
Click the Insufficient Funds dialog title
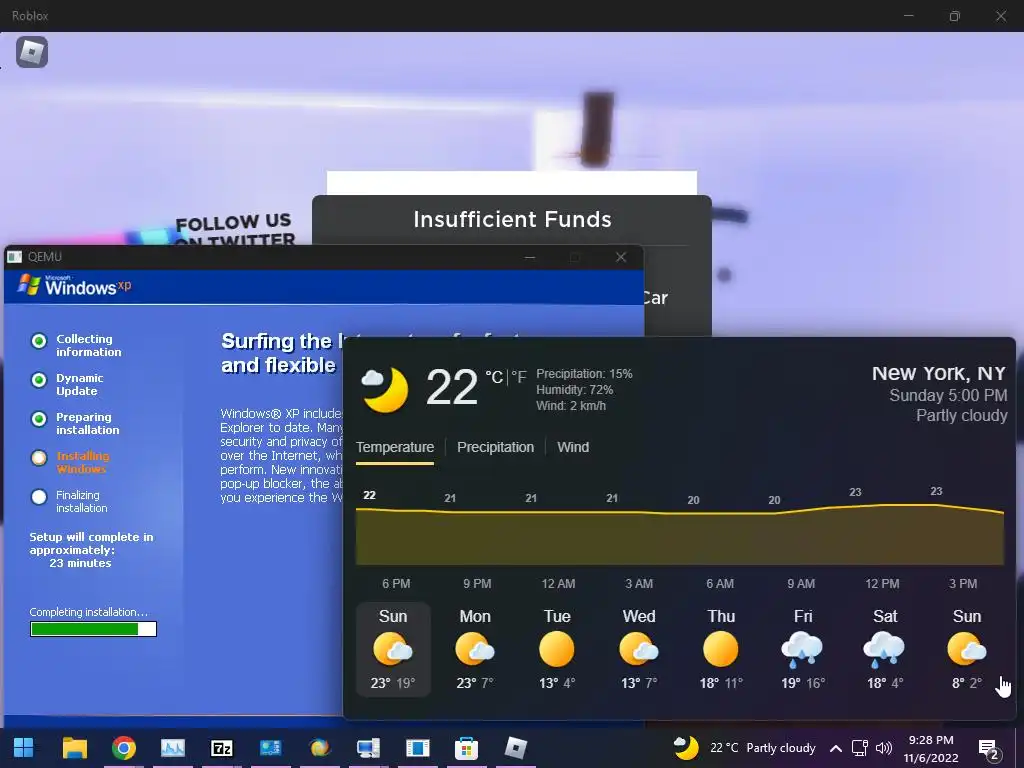click(x=512, y=219)
